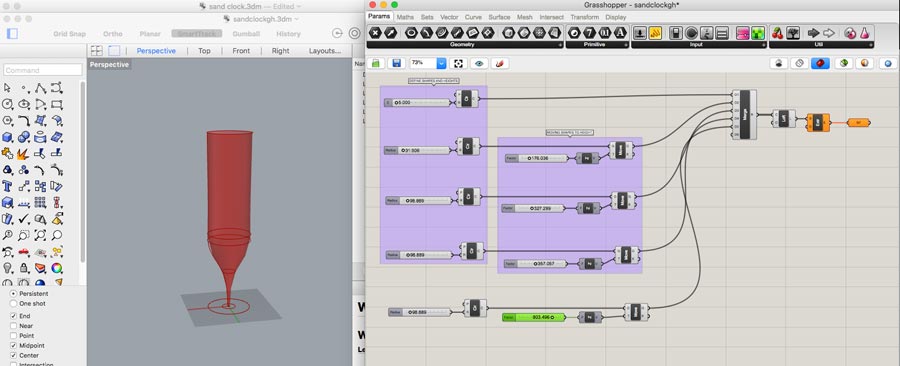Image resolution: width=900 pixels, height=366 pixels.
Task: Expand the Primitive panel dropdown
Action: pos(626,45)
